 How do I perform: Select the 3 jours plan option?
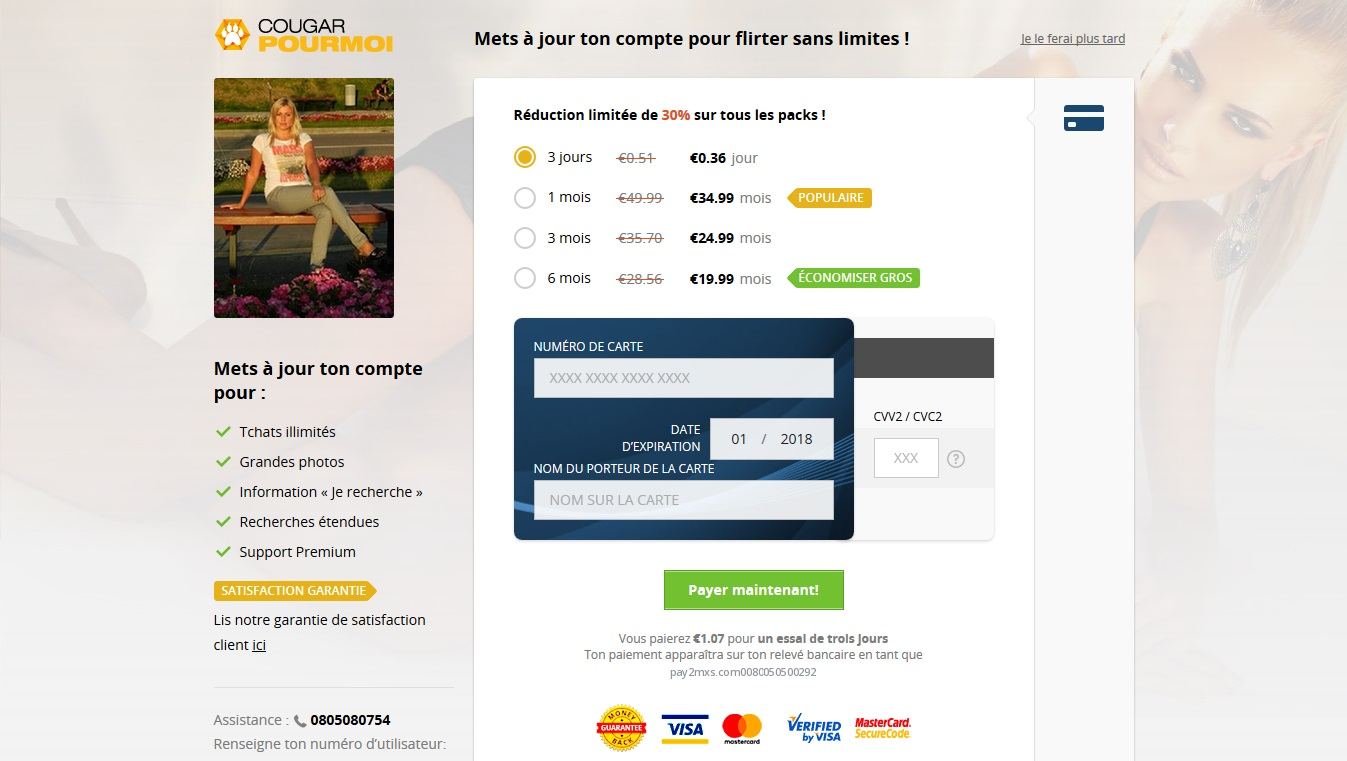point(525,157)
